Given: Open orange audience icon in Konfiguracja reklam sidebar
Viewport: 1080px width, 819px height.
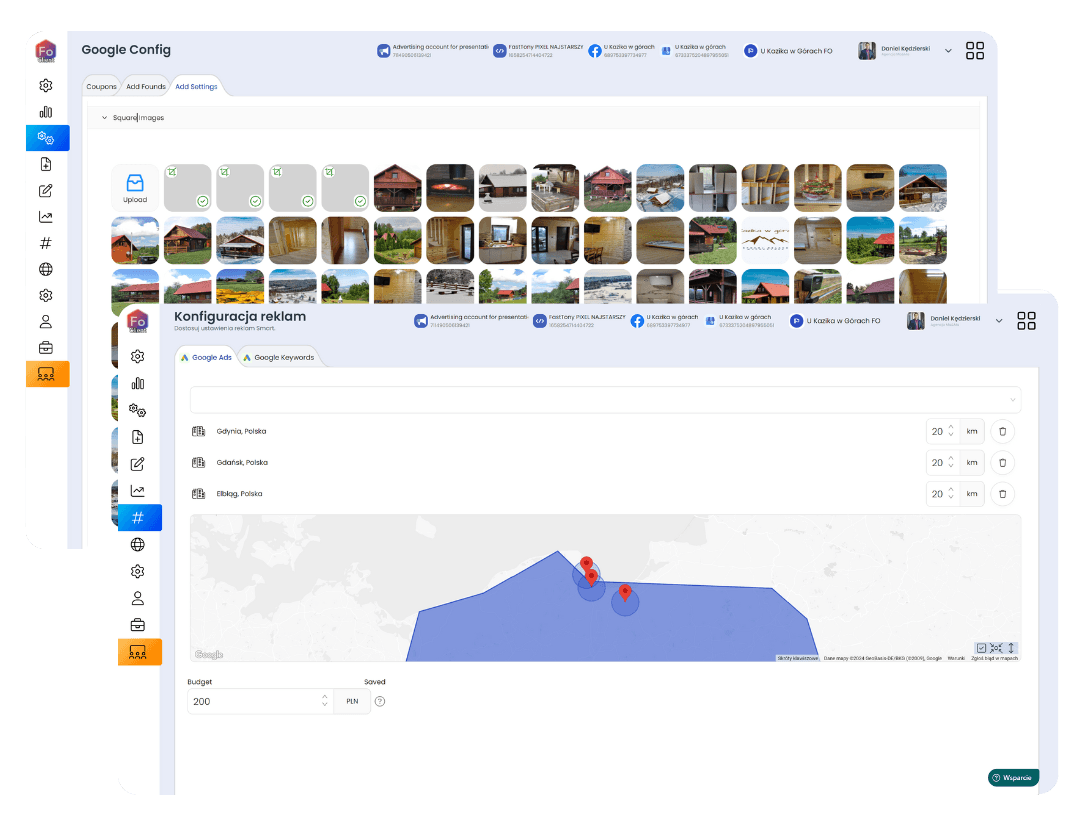Looking at the screenshot, I should click(139, 652).
